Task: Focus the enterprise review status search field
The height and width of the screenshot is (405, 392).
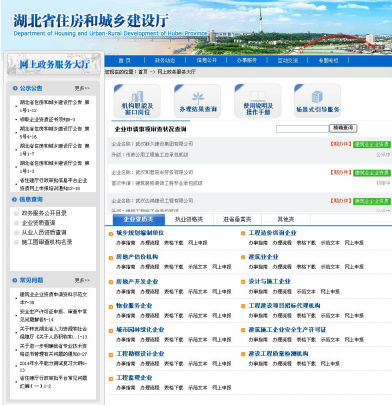Action: (302, 129)
